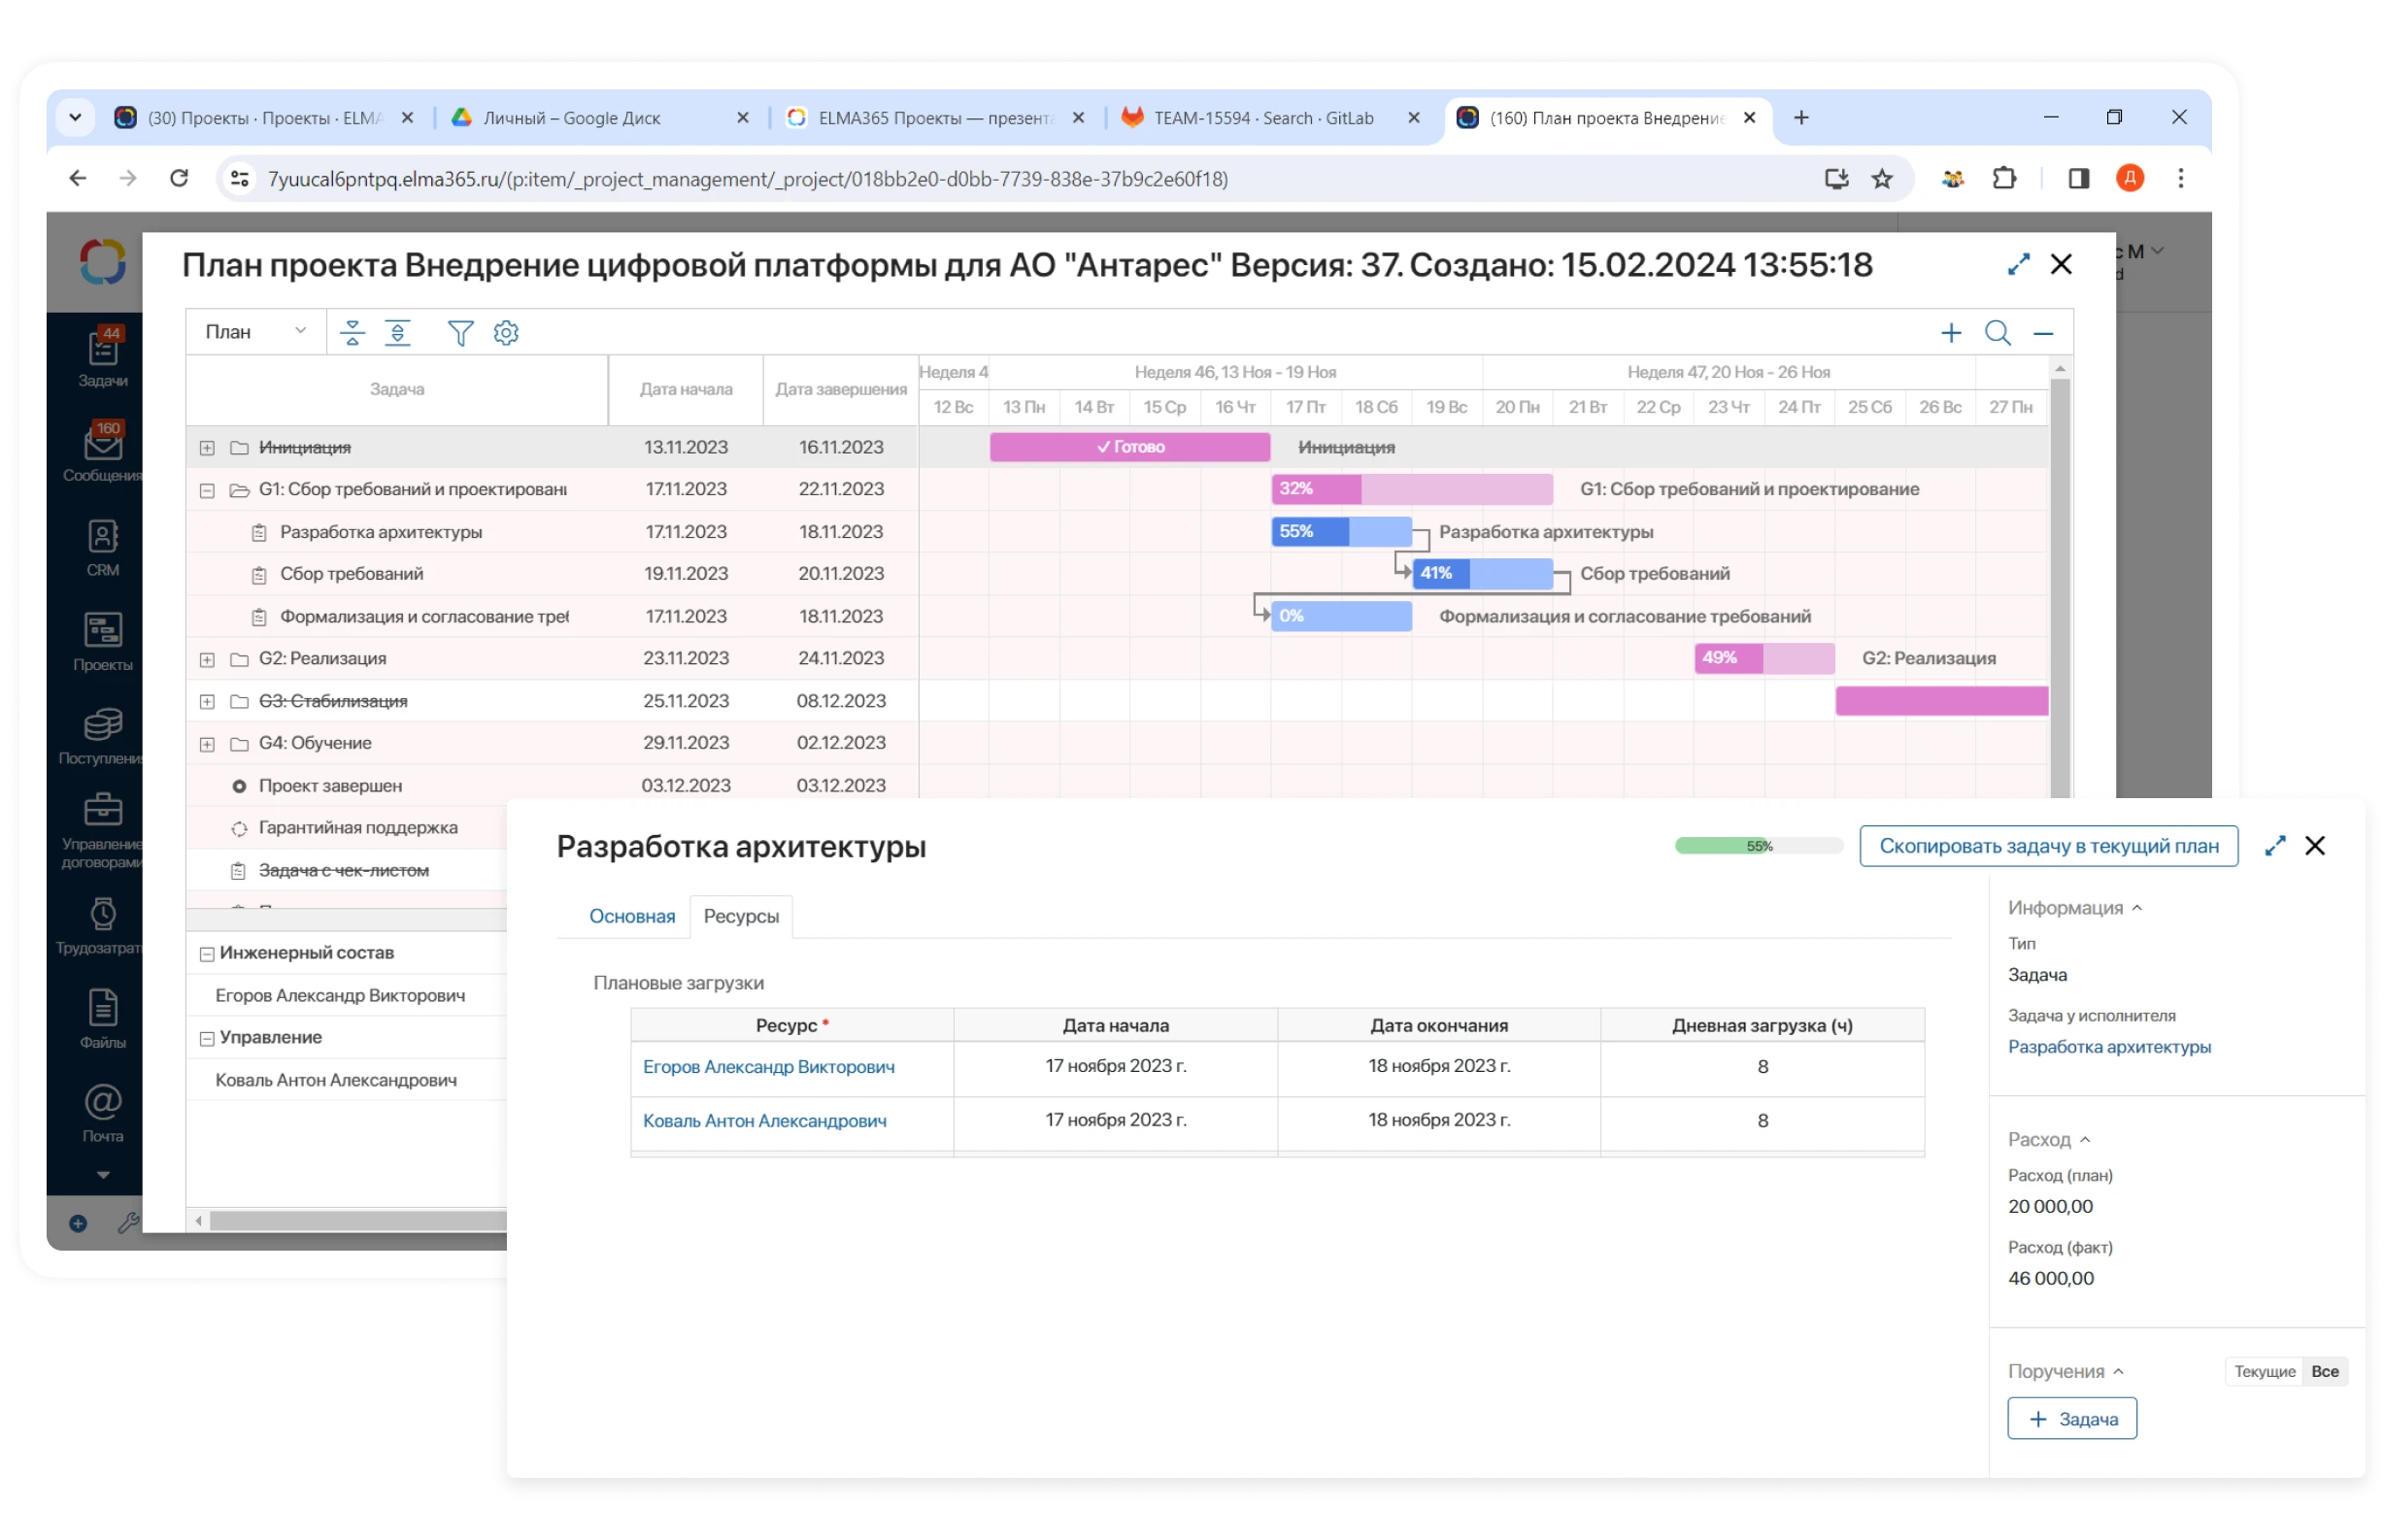Click the magnifier search icon on Gantt toolbar

click(1997, 333)
